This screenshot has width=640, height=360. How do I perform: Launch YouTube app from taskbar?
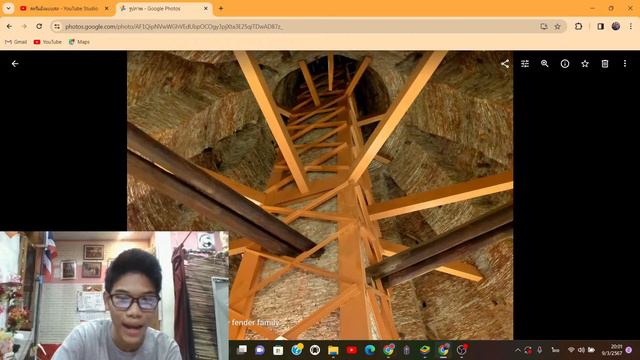point(351,350)
